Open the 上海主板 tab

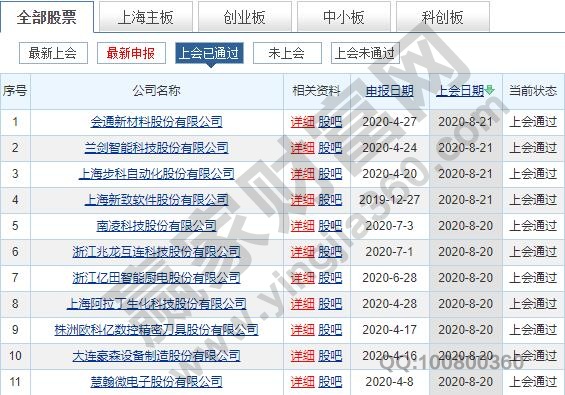point(146,17)
